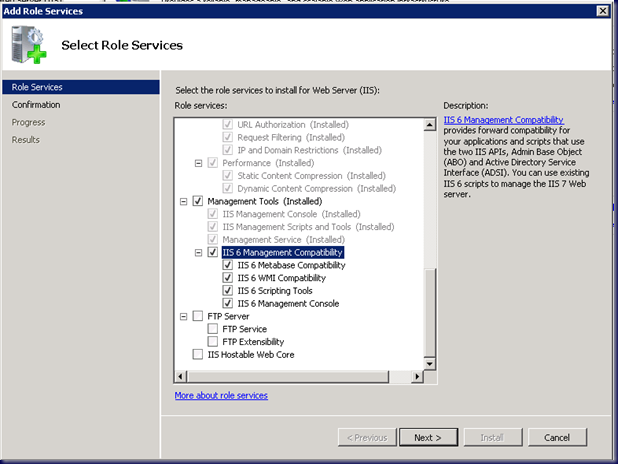Click the Install button
Image resolution: width=618 pixels, height=464 pixels.
point(493,437)
